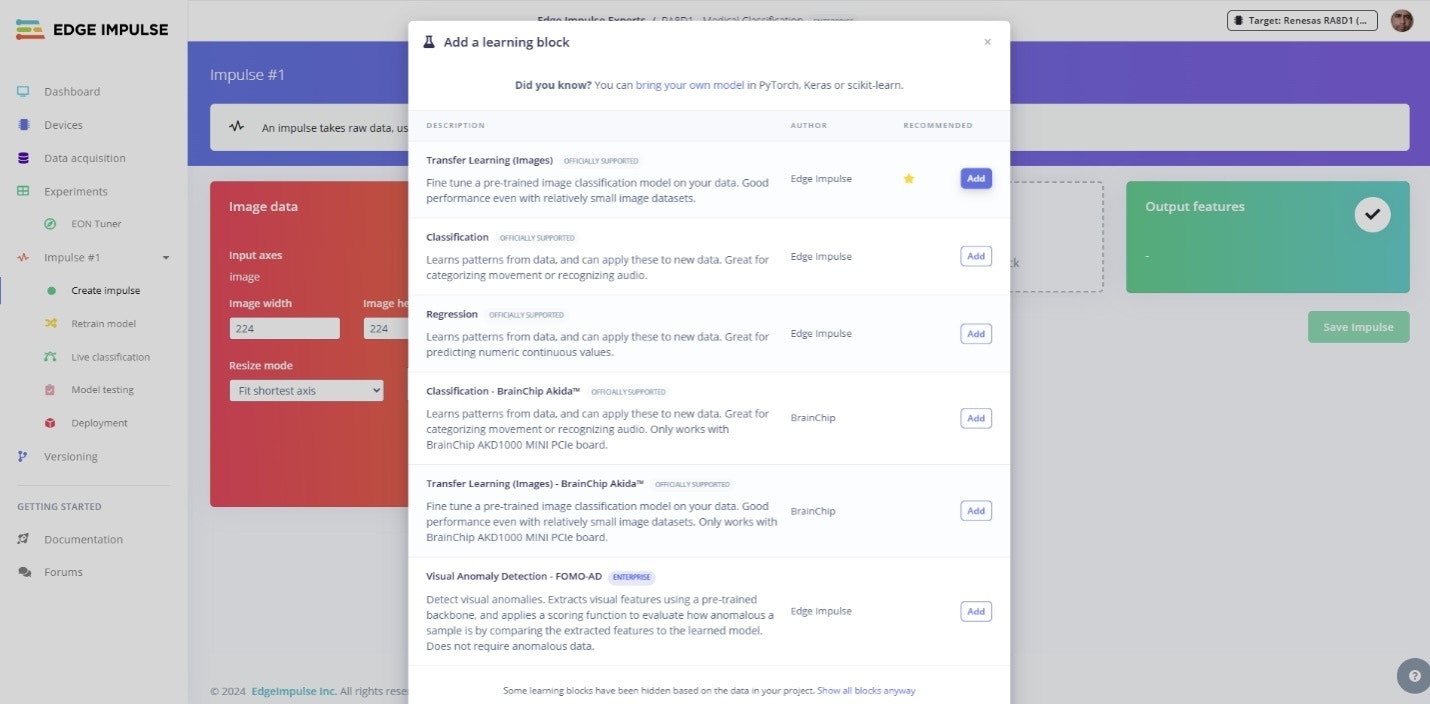1430x704 pixels.
Task: Open the Versioning page
Action: point(71,457)
